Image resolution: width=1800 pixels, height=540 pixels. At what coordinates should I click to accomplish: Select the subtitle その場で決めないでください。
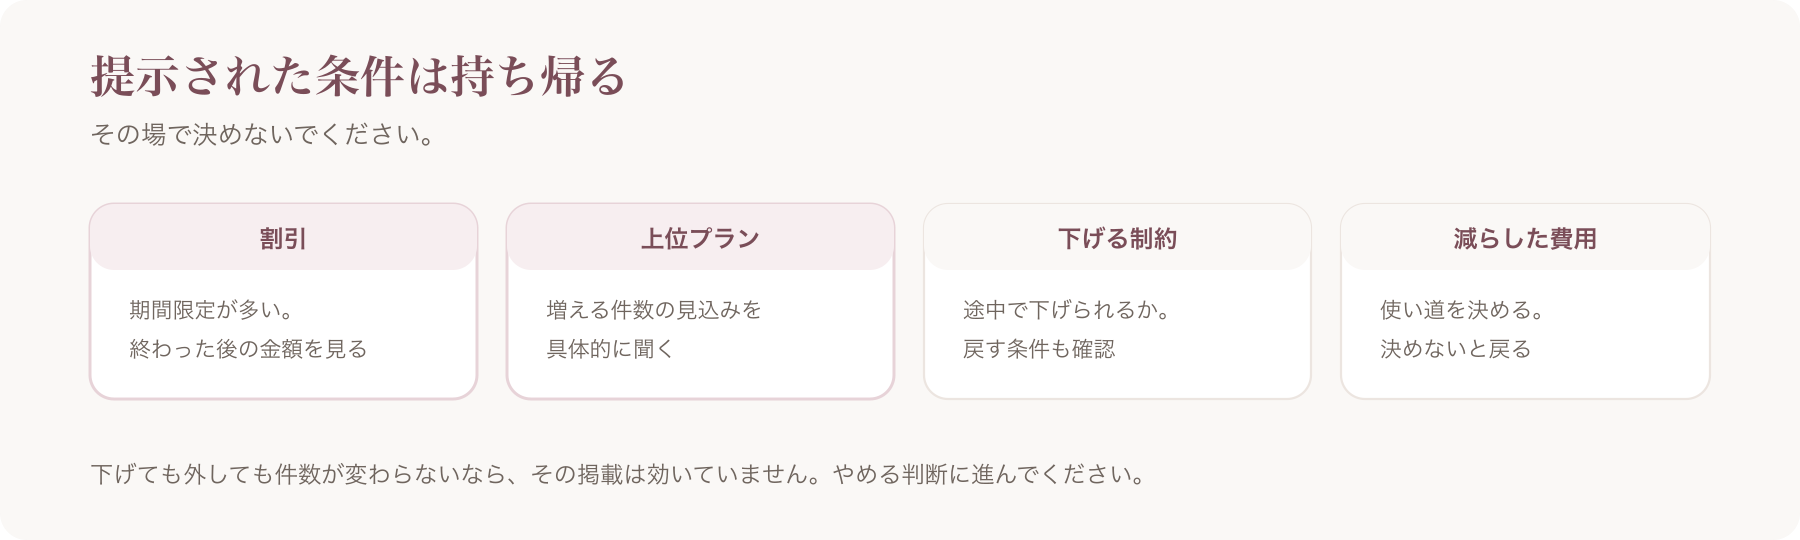tap(265, 135)
